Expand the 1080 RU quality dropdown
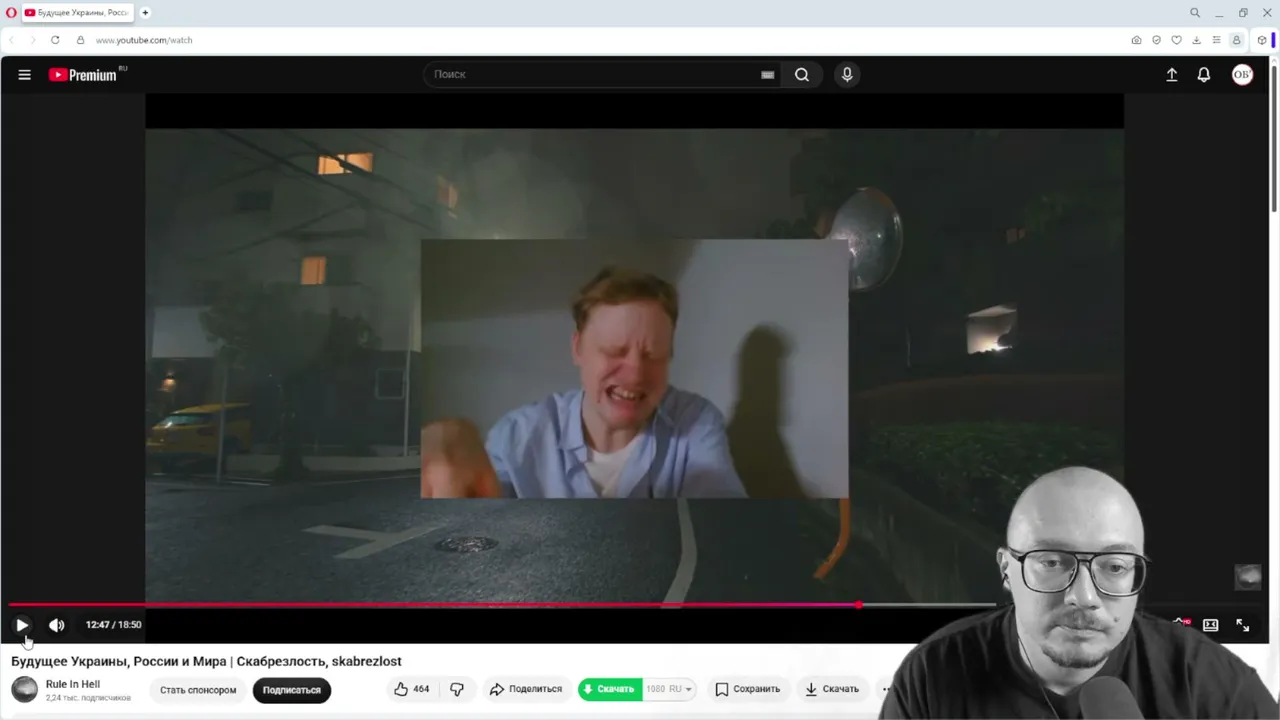This screenshot has height=720, width=1280. (x=669, y=689)
